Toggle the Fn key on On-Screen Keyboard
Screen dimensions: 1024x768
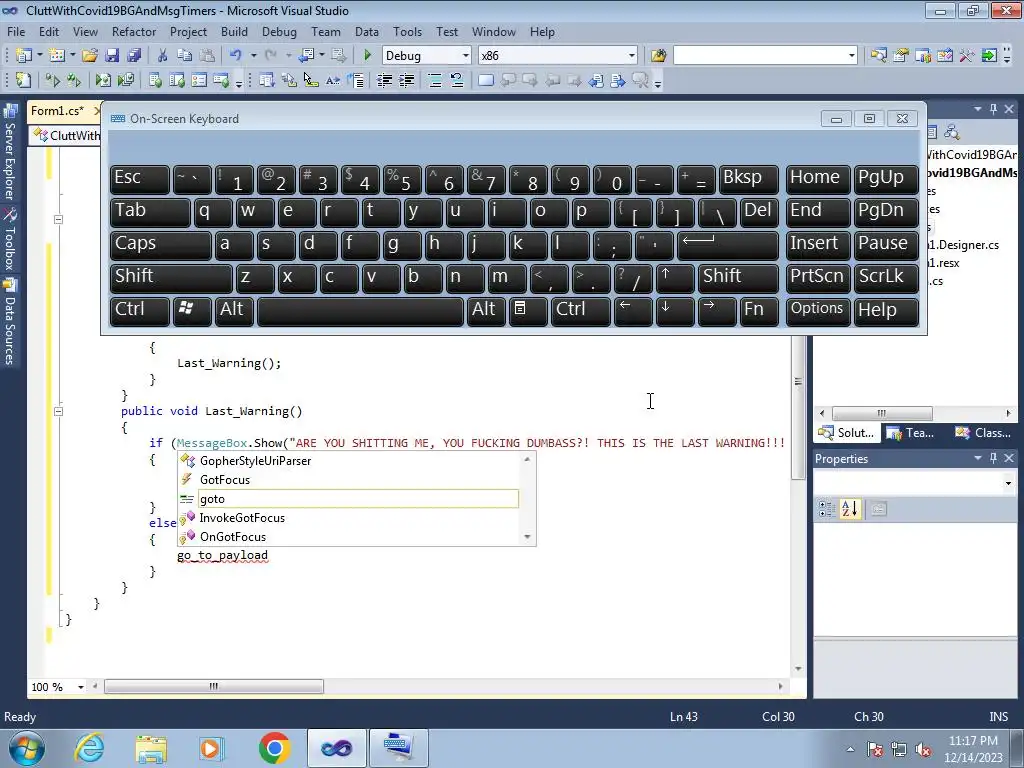(760, 310)
